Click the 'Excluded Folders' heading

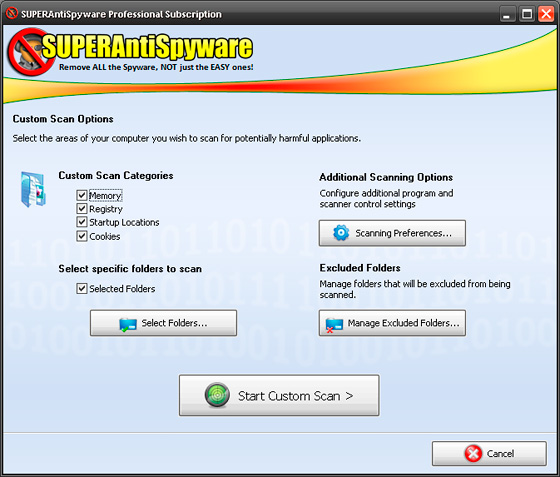tap(360, 268)
